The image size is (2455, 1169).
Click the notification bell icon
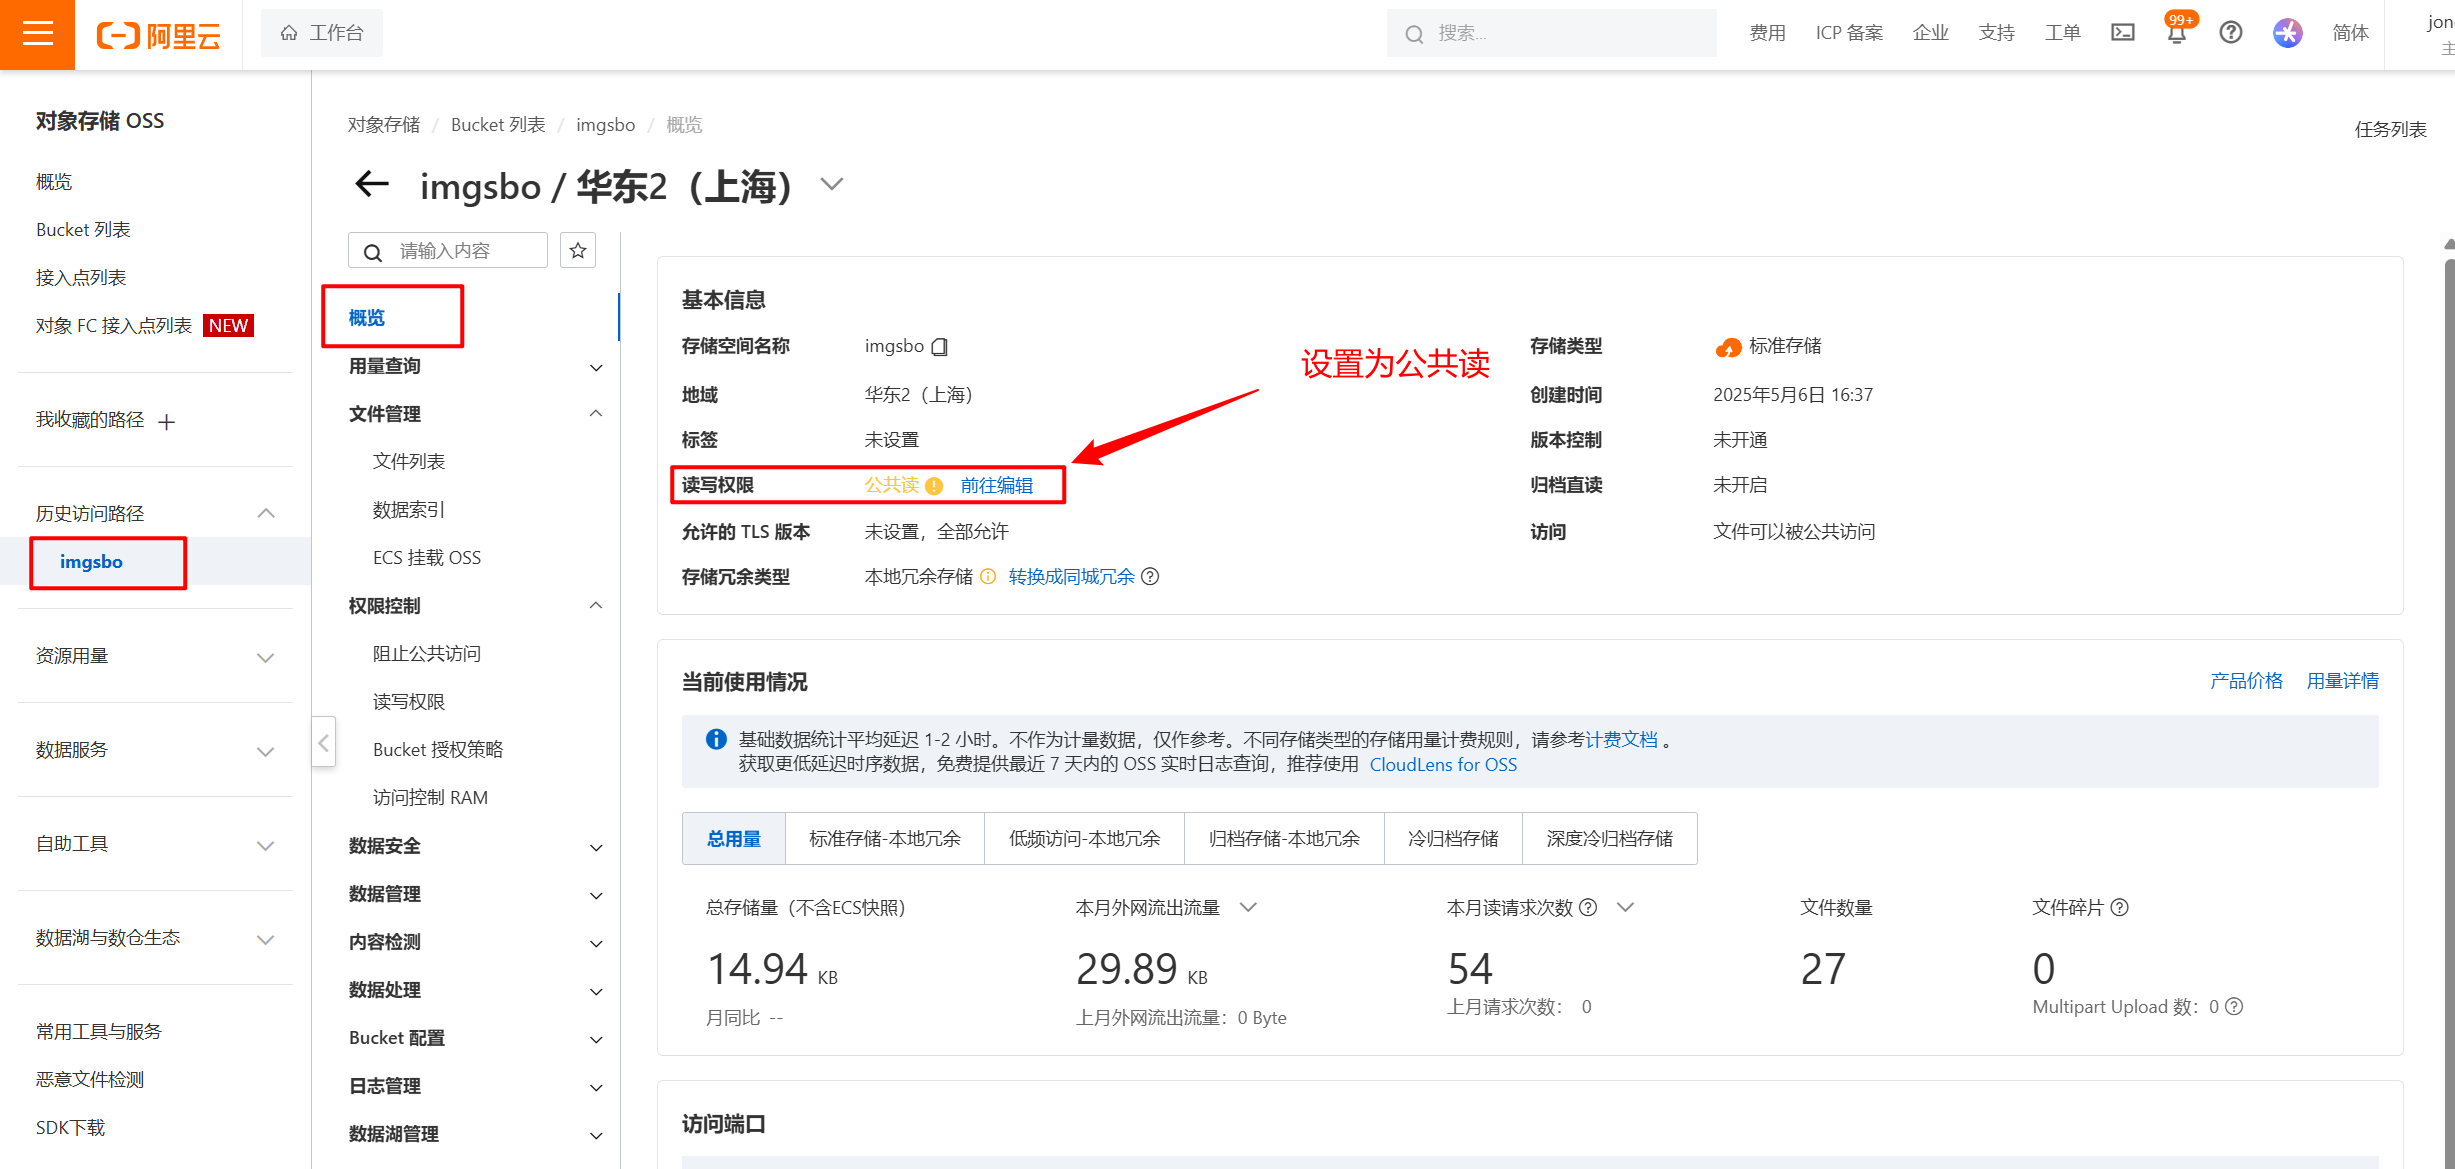tap(2176, 33)
